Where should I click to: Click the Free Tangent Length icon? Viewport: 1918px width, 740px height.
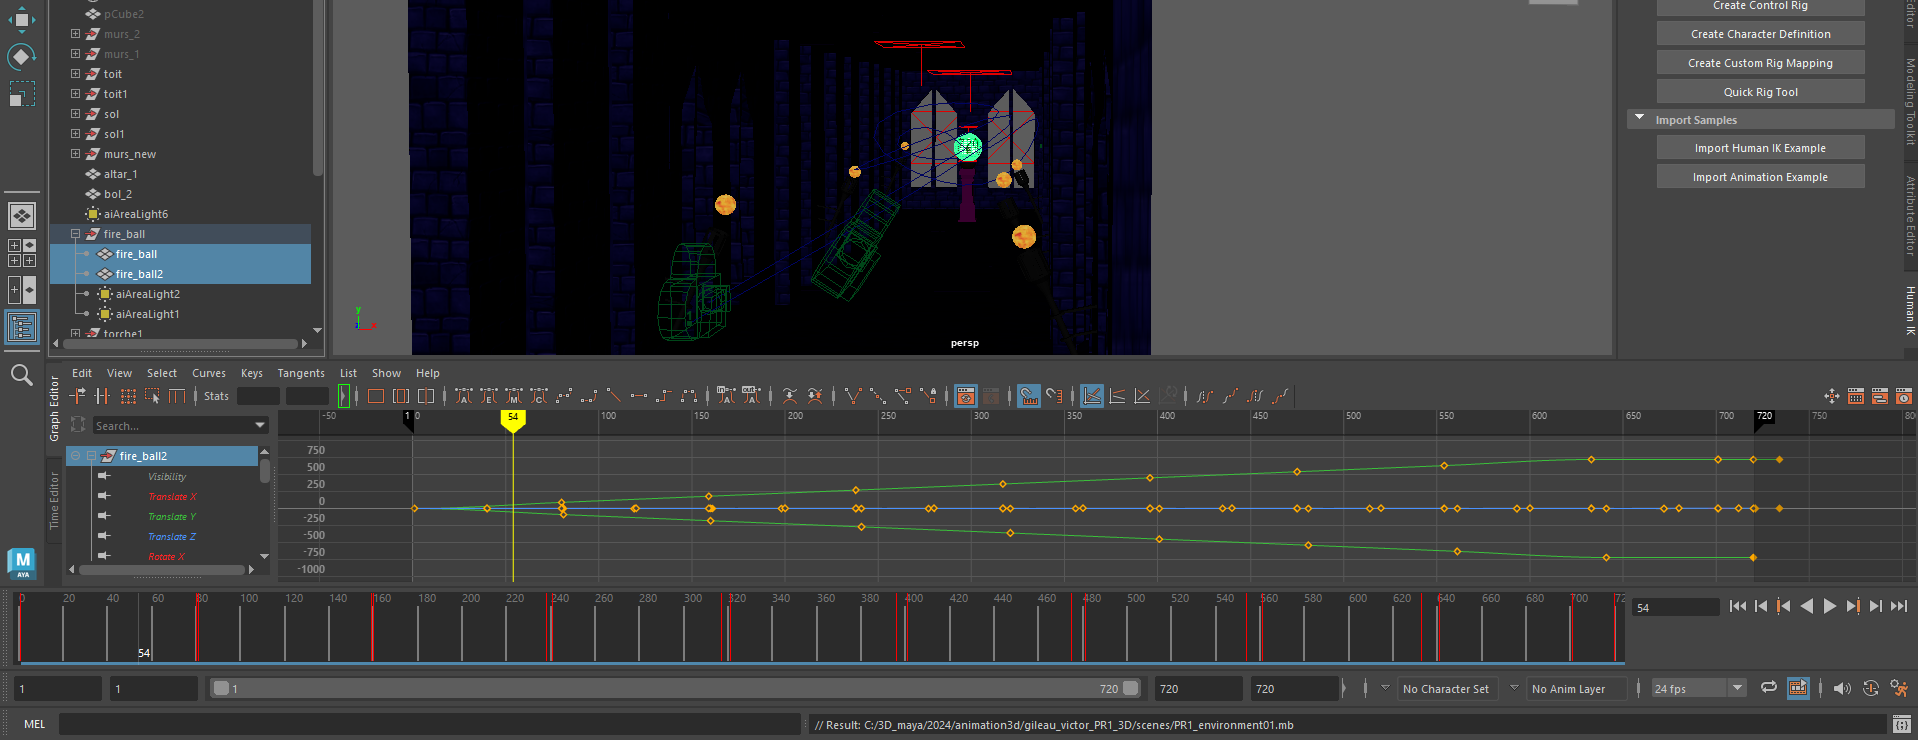click(x=903, y=396)
